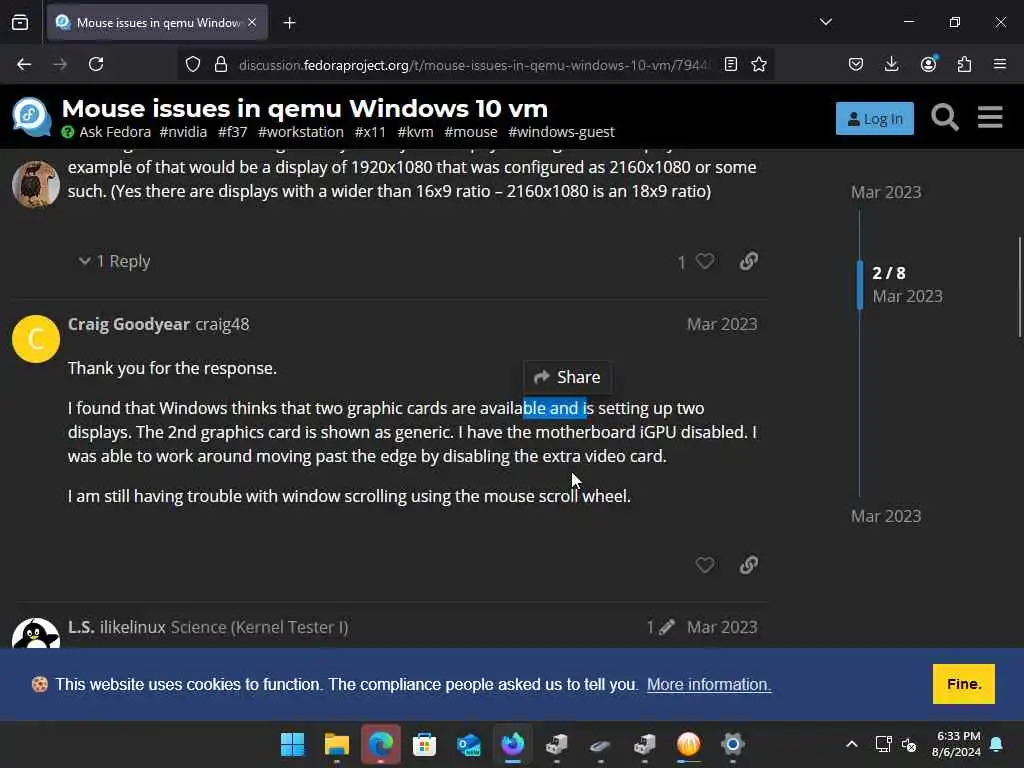
Task: Open the forum hamburger menu
Action: [x=990, y=117]
